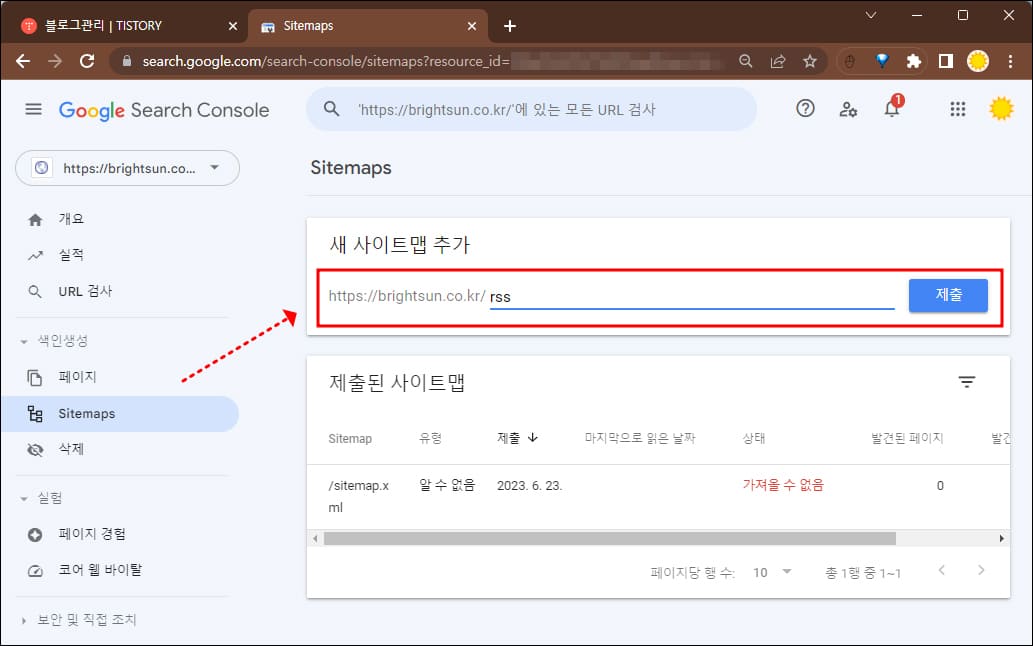1033x646 pixels.
Task: Click the mouse extension icon in toolbar
Action: tap(850, 61)
